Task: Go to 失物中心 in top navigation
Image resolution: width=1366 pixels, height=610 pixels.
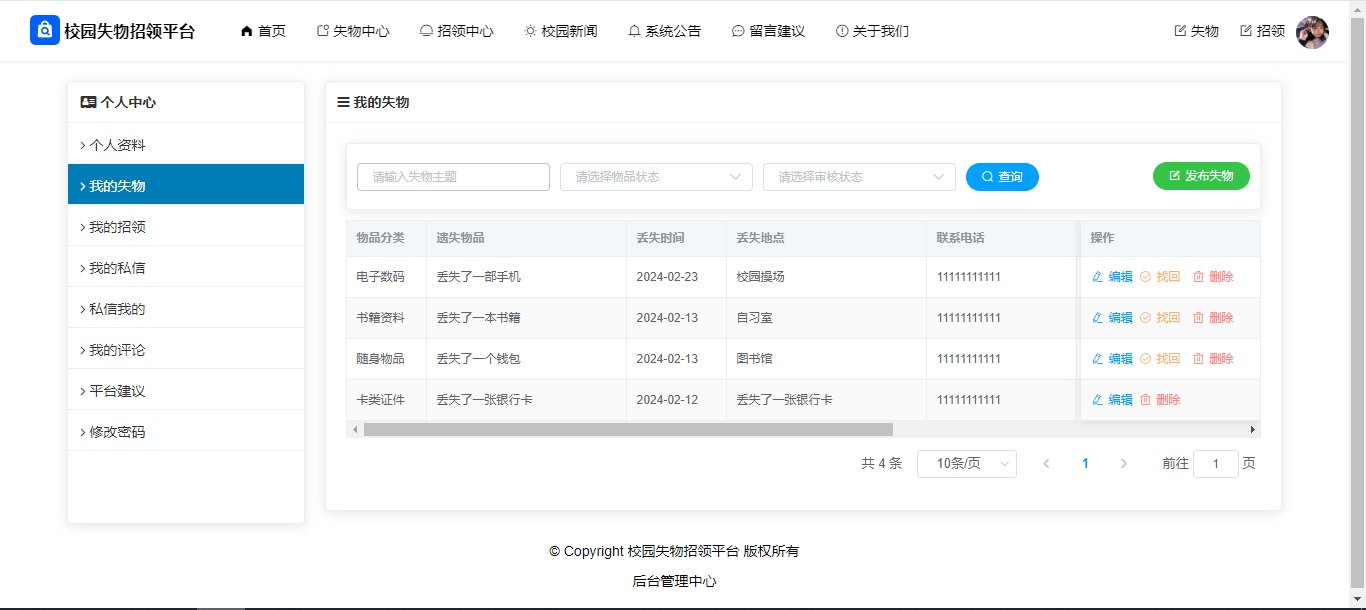Action: (x=352, y=31)
